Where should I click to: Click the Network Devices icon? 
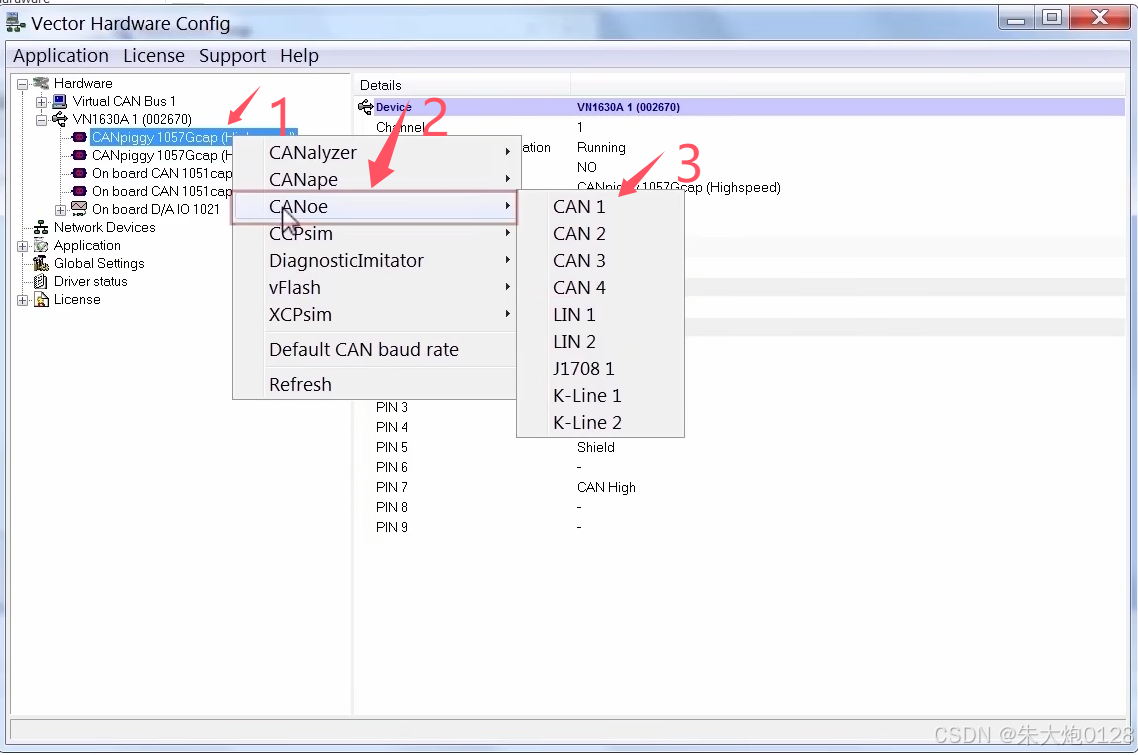41,228
